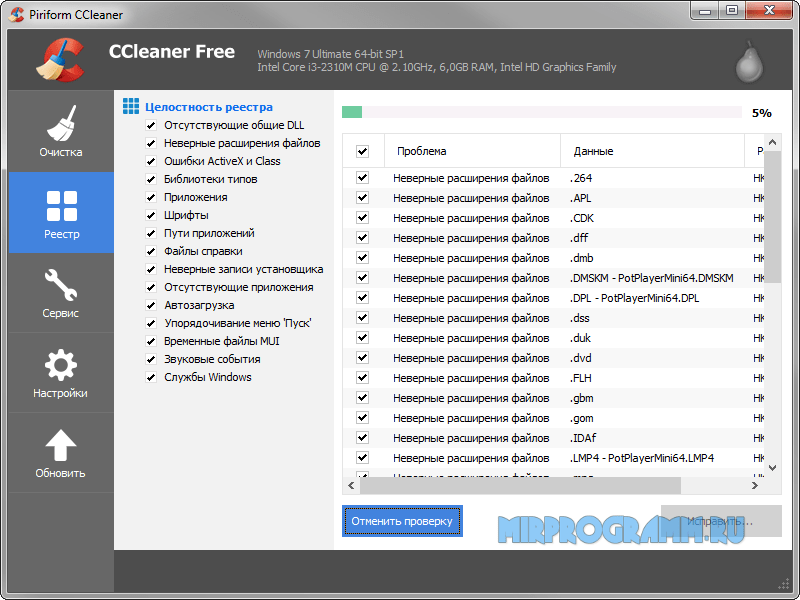Uncheck the .gom result row checkbox
Viewport: 800px width, 600px height.
pyautogui.click(x=362, y=417)
